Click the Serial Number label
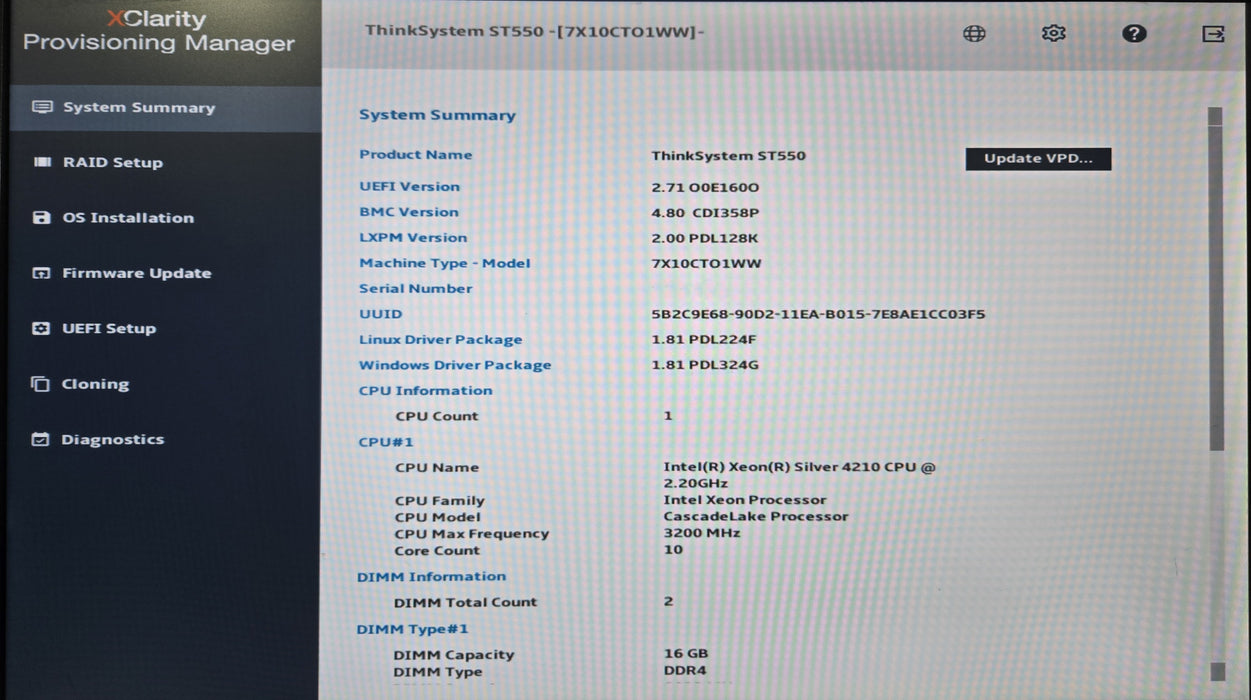The image size is (1251, 700). tap(415, 289)
